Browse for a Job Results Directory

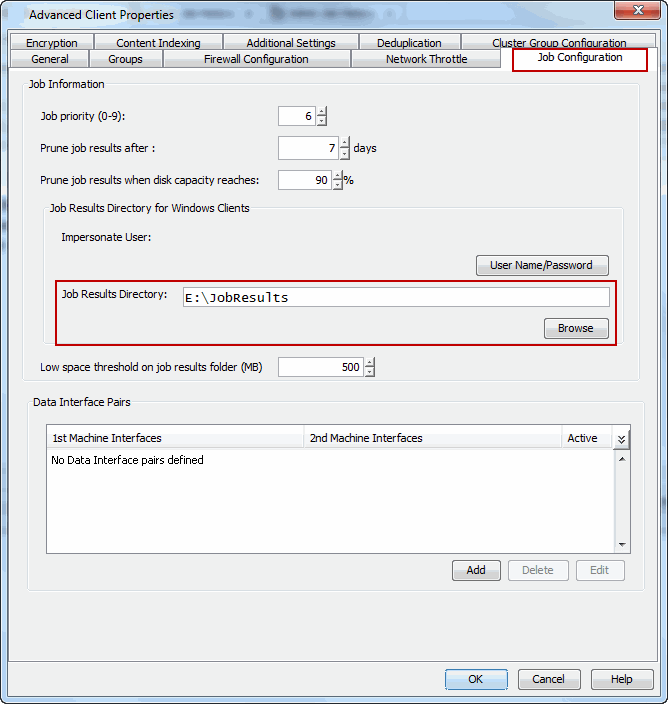pyautogui.click(x=576, y=328)
